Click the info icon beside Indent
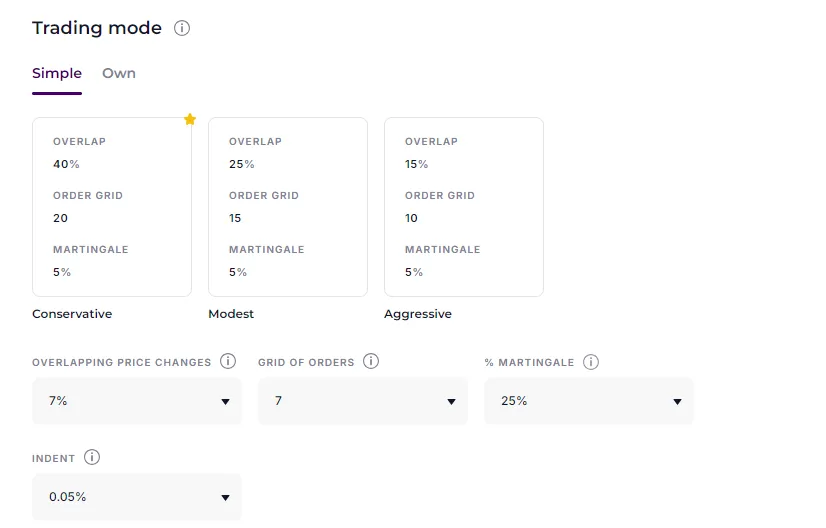Viewport: 826px width, 528px height. click(92, 458)
